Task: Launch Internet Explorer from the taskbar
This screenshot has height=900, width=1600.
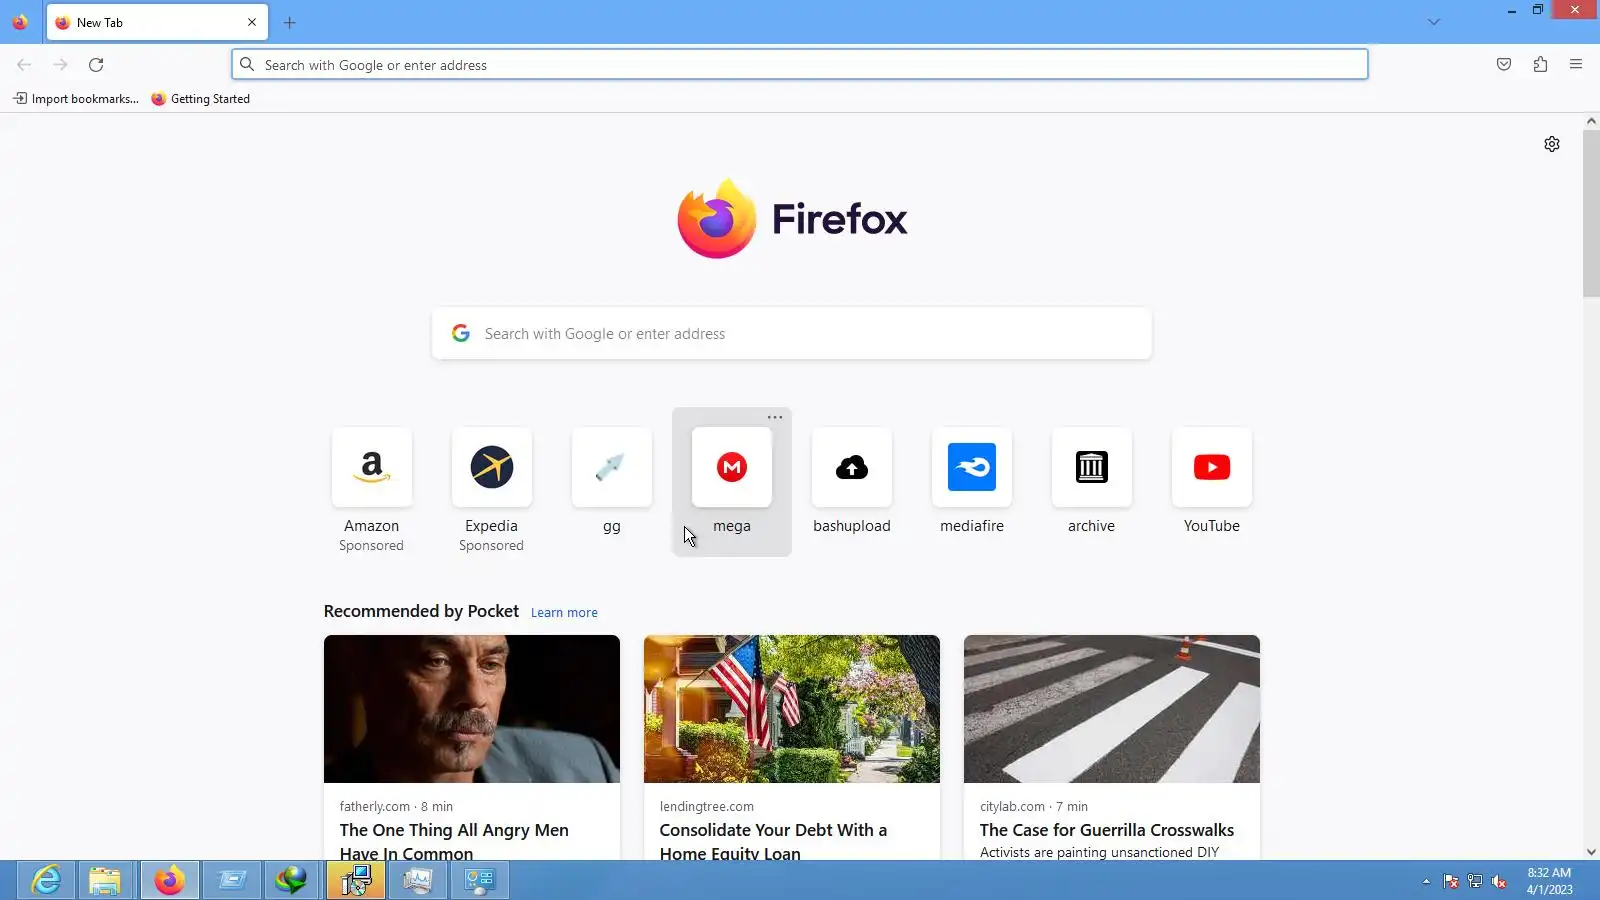Action: 46,881
